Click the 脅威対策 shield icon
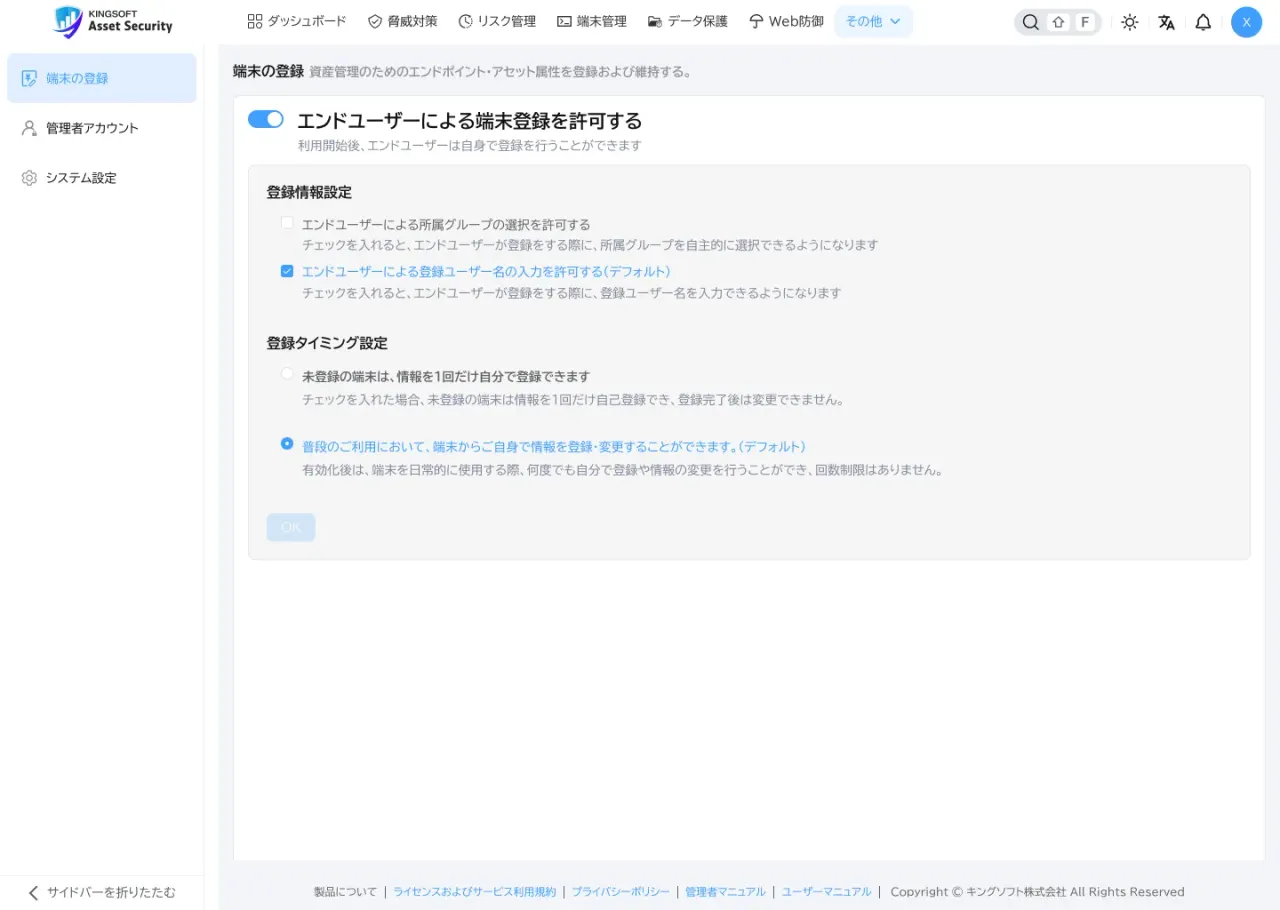Image resolution: width=1280 pixels, height=910 pixels. pyautogui.click(x=375, y=21)
